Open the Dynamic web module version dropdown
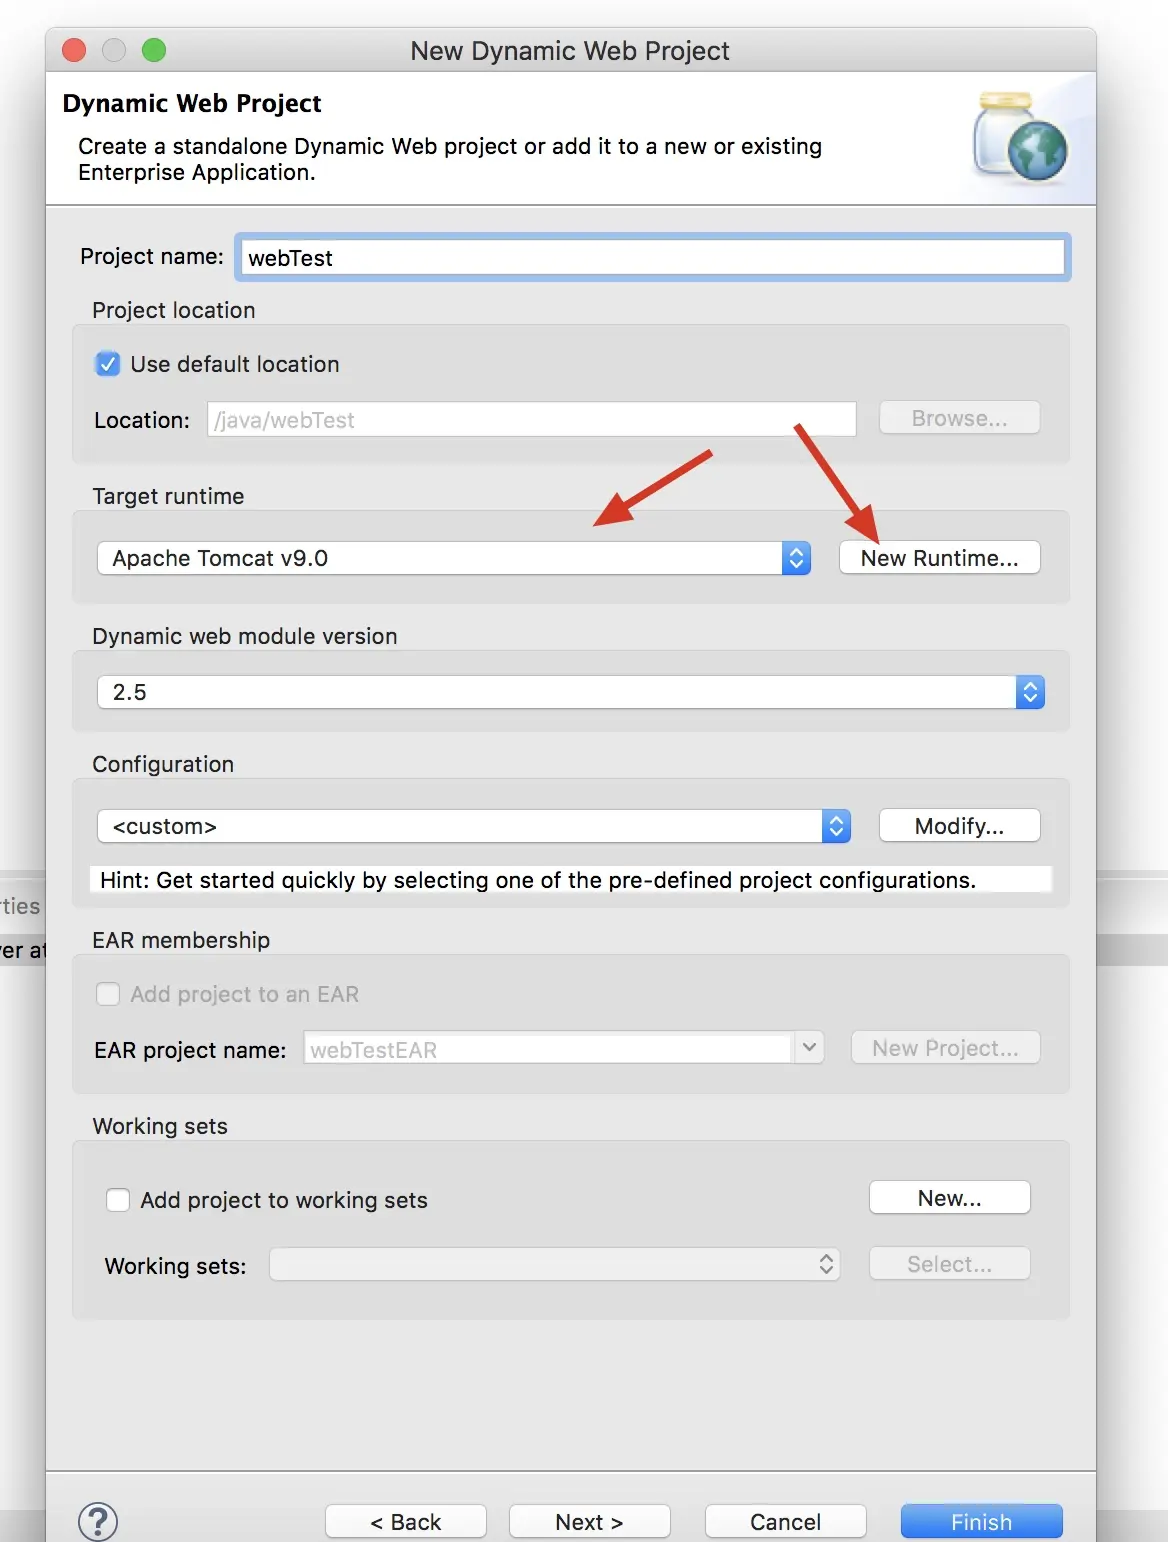 tap(571, 692)
